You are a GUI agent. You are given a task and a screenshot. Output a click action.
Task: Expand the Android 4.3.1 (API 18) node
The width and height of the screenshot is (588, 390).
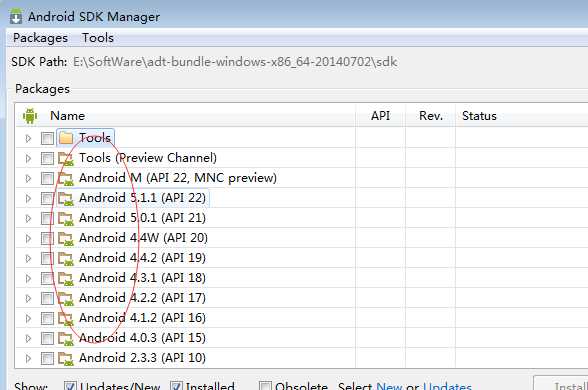28,278
